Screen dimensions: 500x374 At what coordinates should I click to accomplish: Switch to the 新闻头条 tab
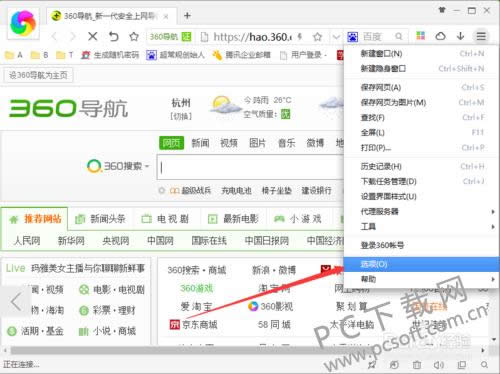pyautogui.click(x=101, y=219)
